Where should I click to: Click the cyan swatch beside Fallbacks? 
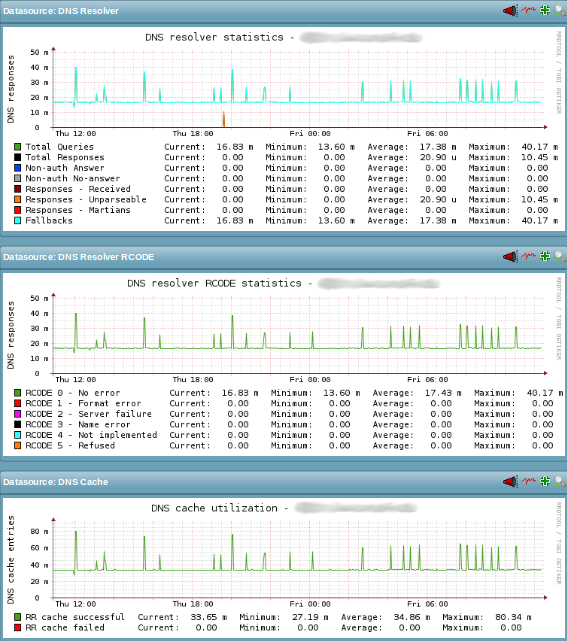click(18, 221)
